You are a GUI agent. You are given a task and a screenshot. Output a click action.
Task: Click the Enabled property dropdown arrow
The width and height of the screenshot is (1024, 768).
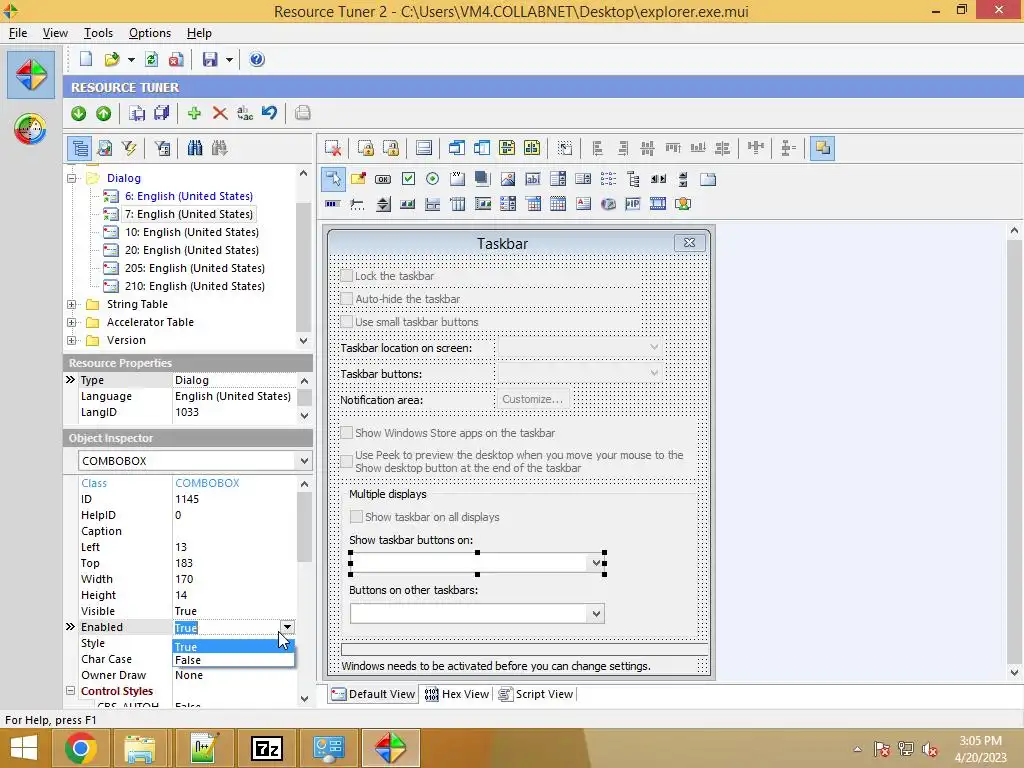click(287, 628)
